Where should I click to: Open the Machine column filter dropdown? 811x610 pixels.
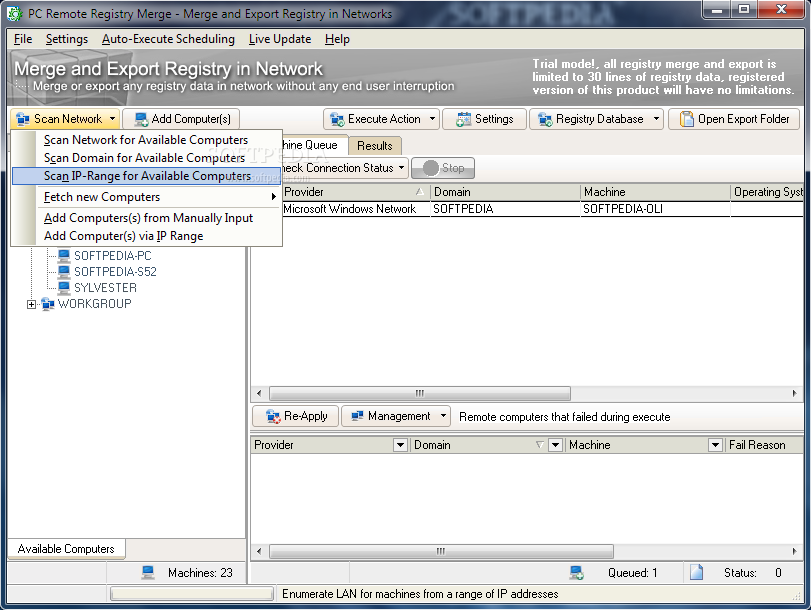coord(715,445)
